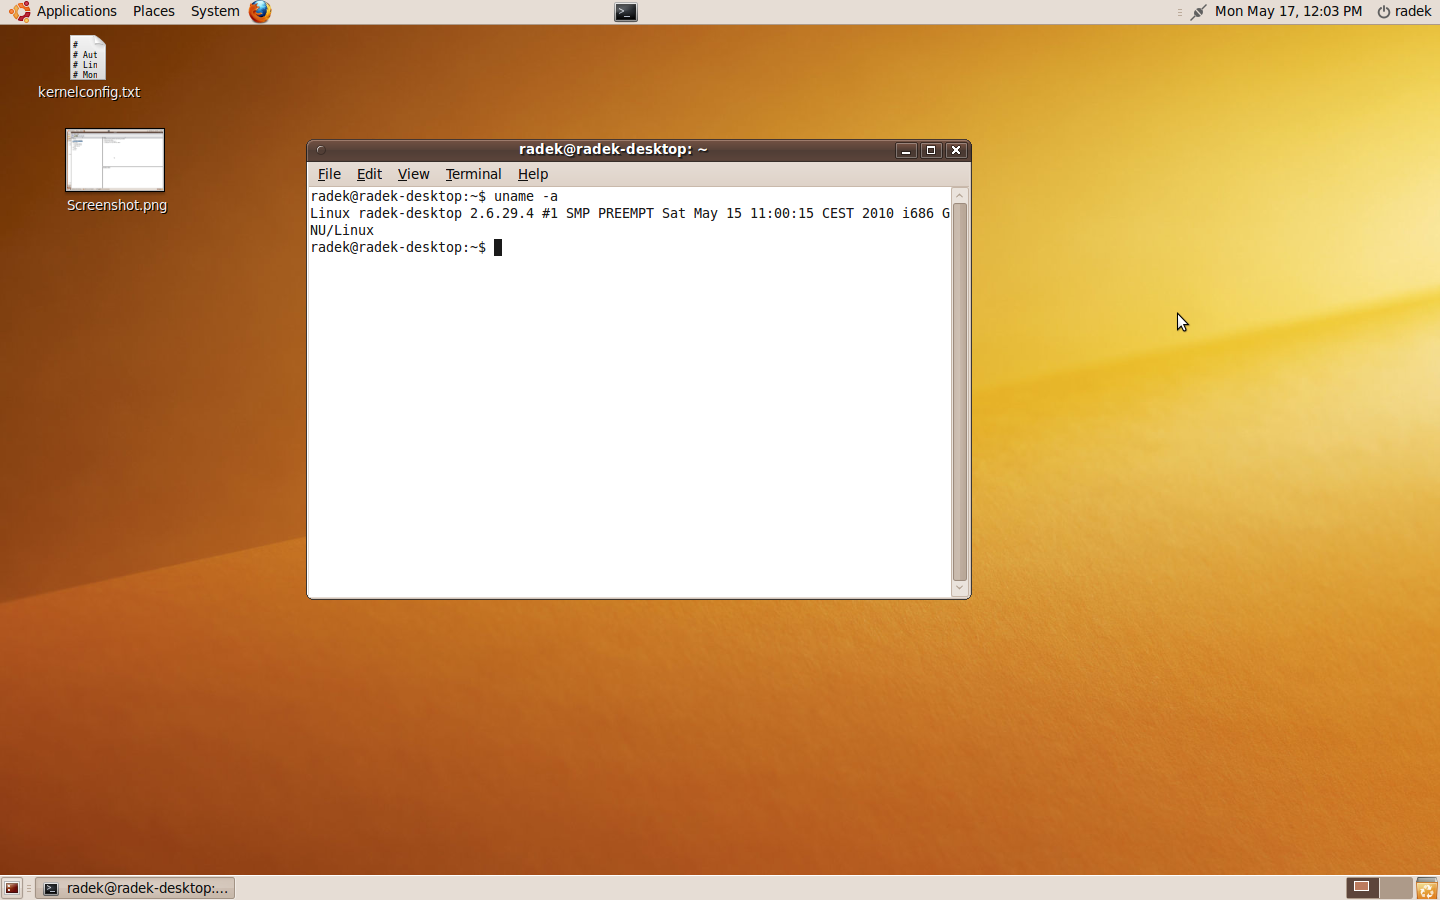1440x900 pixels.
Task: Click the Show Desktop icon in bottom panel
Action: pyautogui.click(x=12, y=888)
